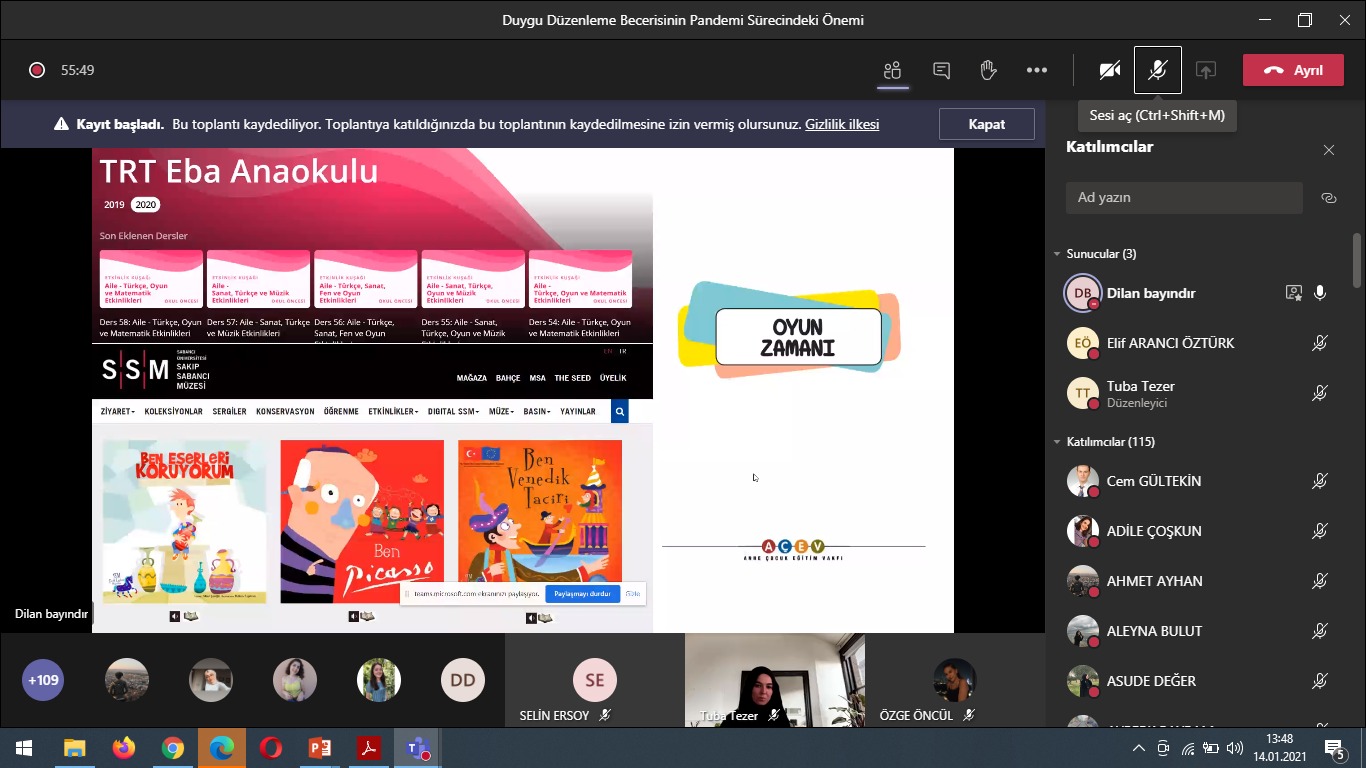Click the DD avatar in the bottom strip
The width and height of the screenshot is (1366, 768).
tap(463, 681)
